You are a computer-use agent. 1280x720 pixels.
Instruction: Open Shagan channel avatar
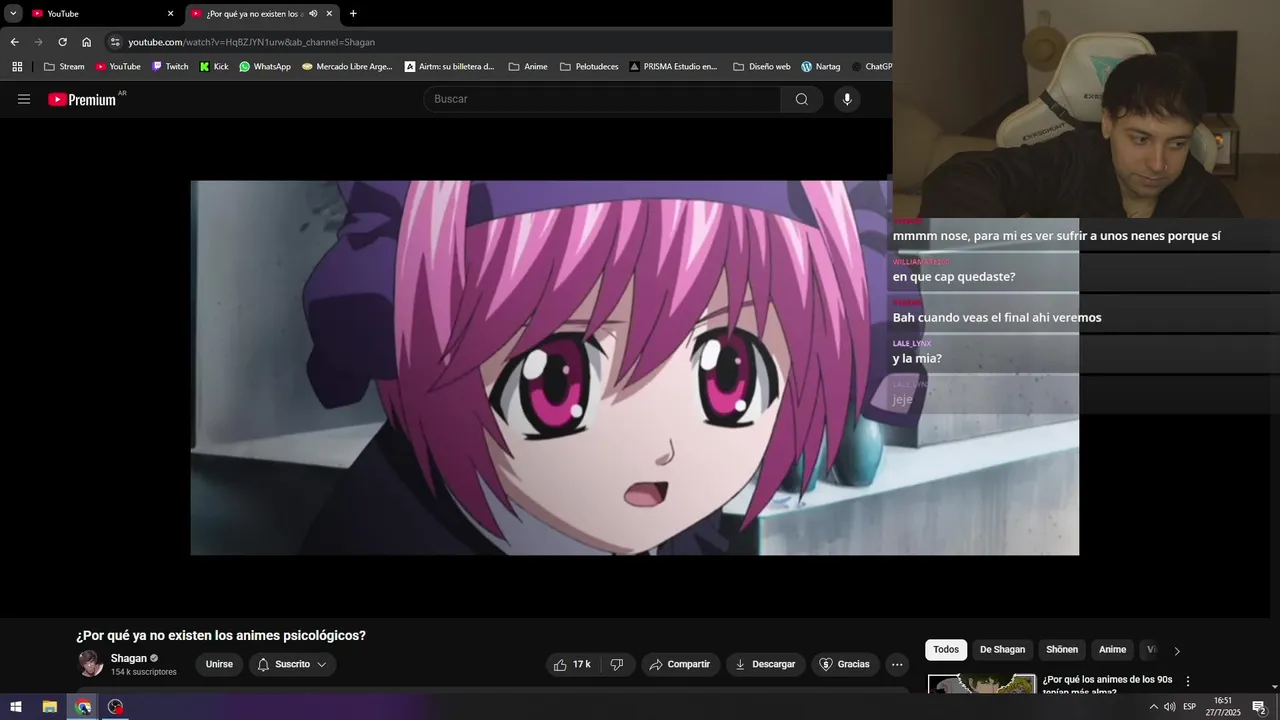[x=91, y=664]
